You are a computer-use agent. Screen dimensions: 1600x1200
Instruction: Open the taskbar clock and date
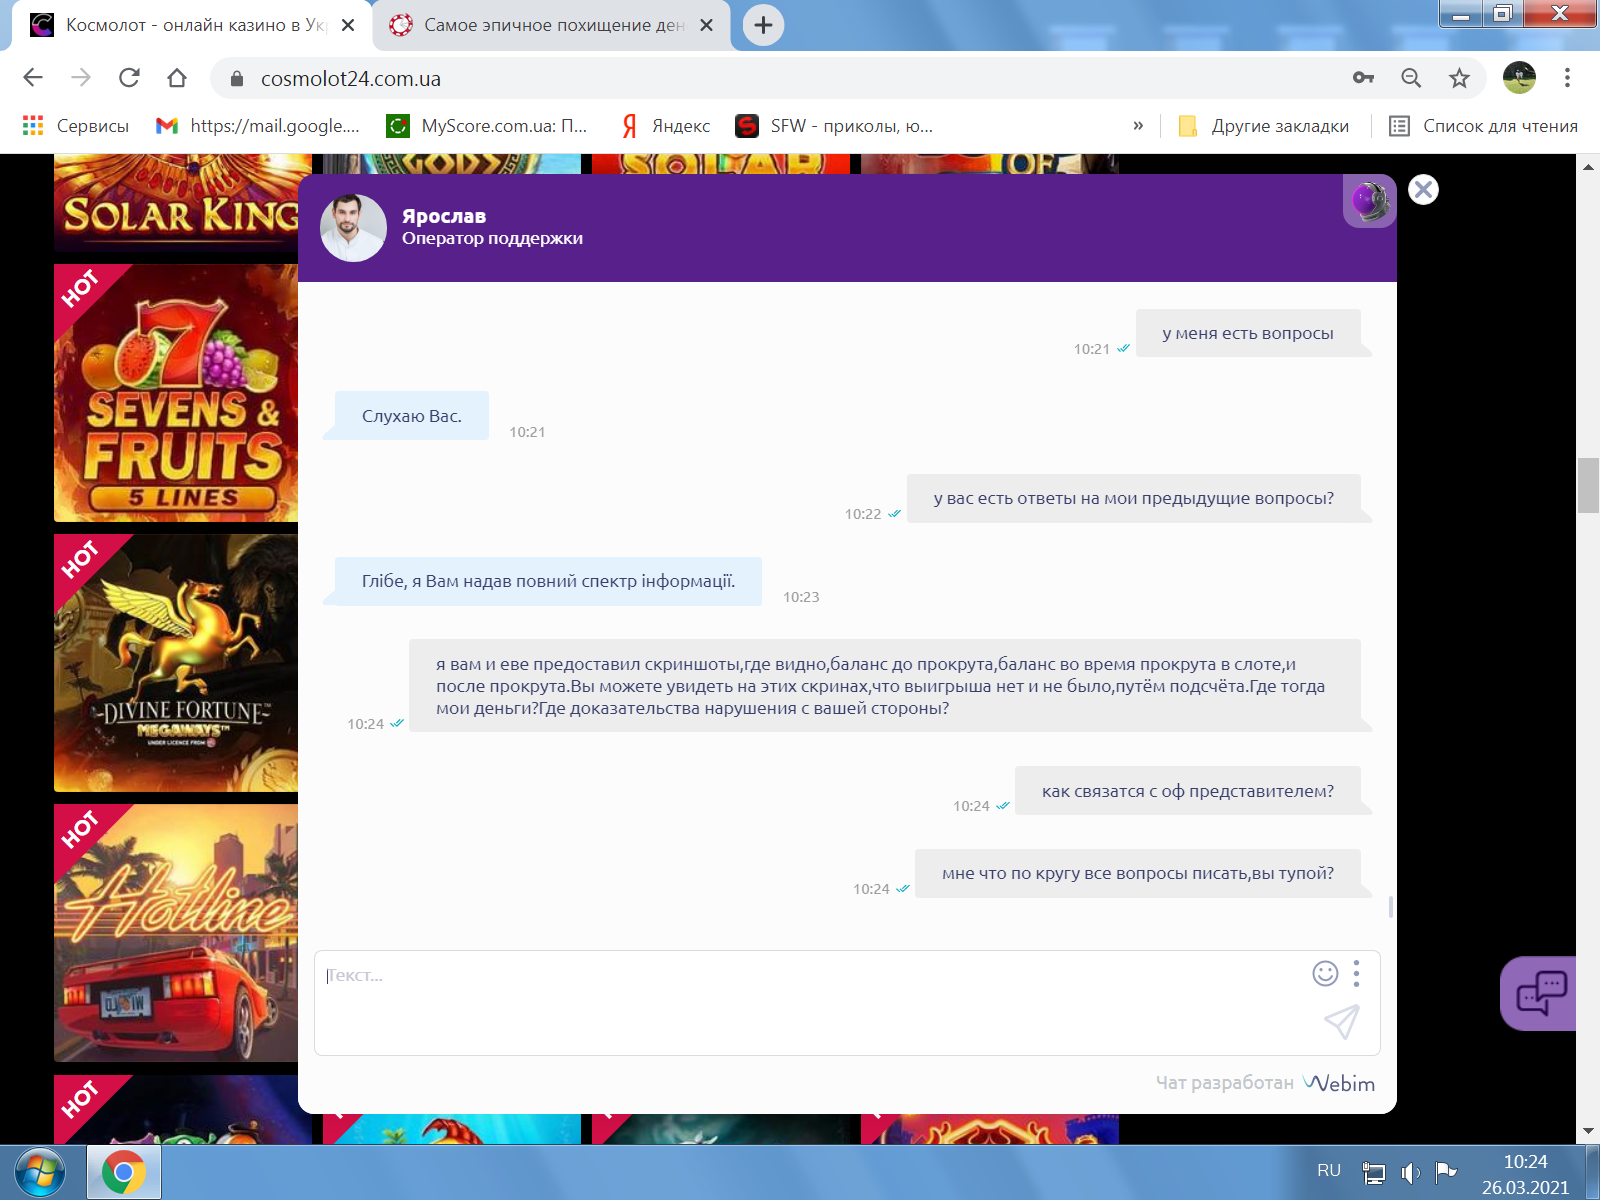(1525, 1174)
